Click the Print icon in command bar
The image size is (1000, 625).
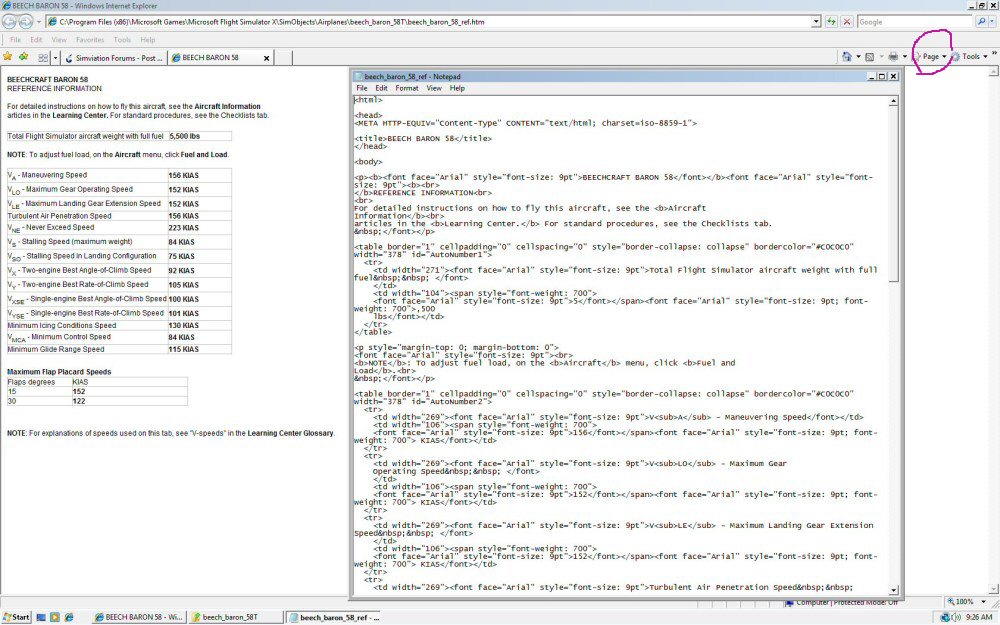point(893,57)
